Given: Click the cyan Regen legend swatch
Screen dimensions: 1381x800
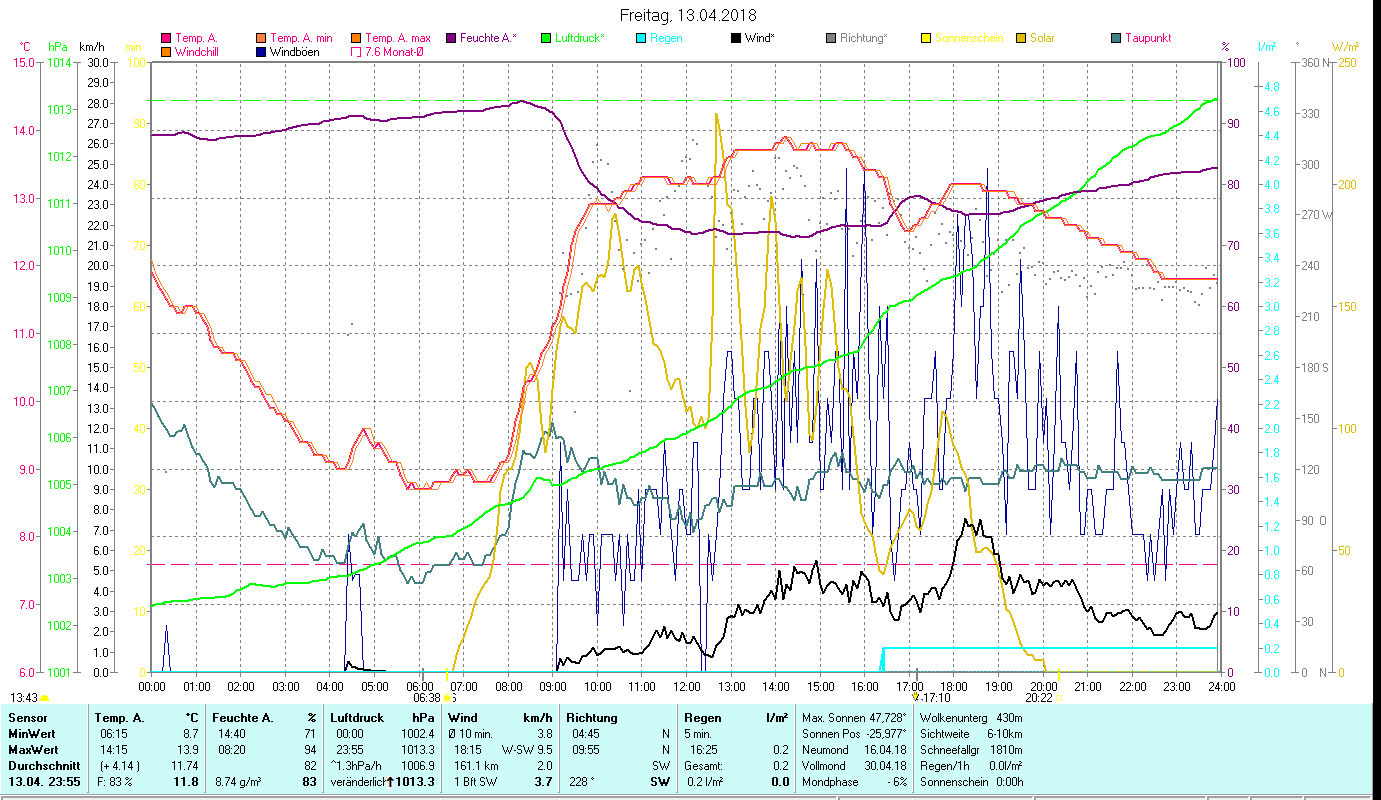Looking at the screenshot, I should [x=640, y=39].
